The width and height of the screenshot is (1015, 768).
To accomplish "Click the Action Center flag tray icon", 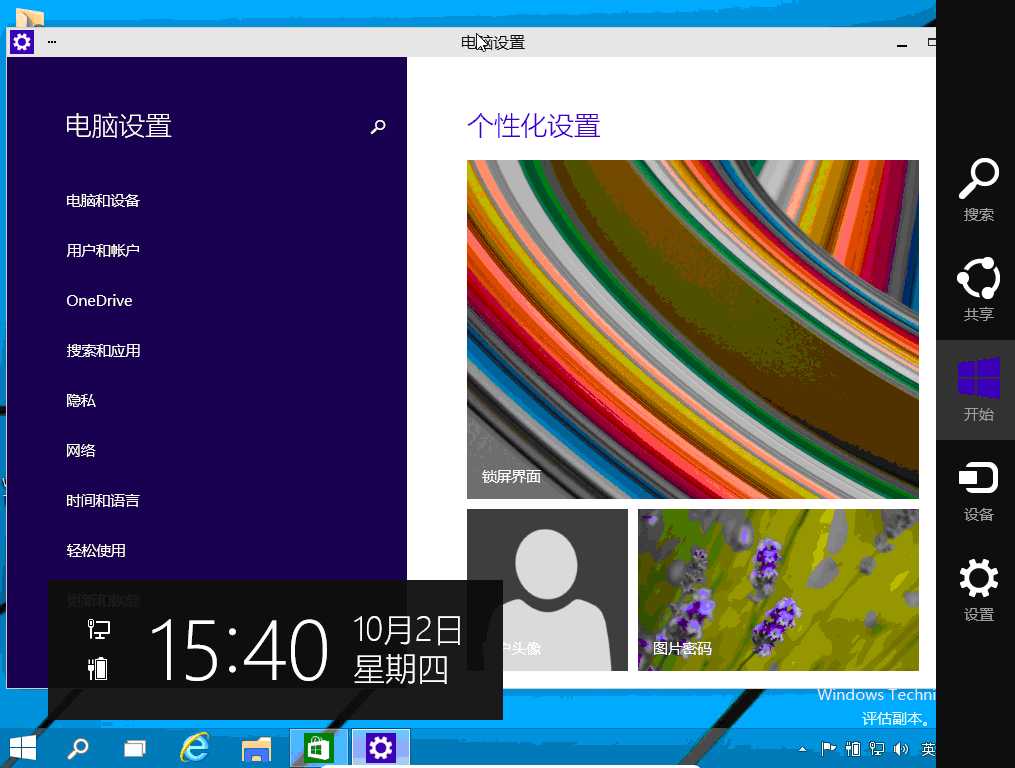I will click(828, 749).
